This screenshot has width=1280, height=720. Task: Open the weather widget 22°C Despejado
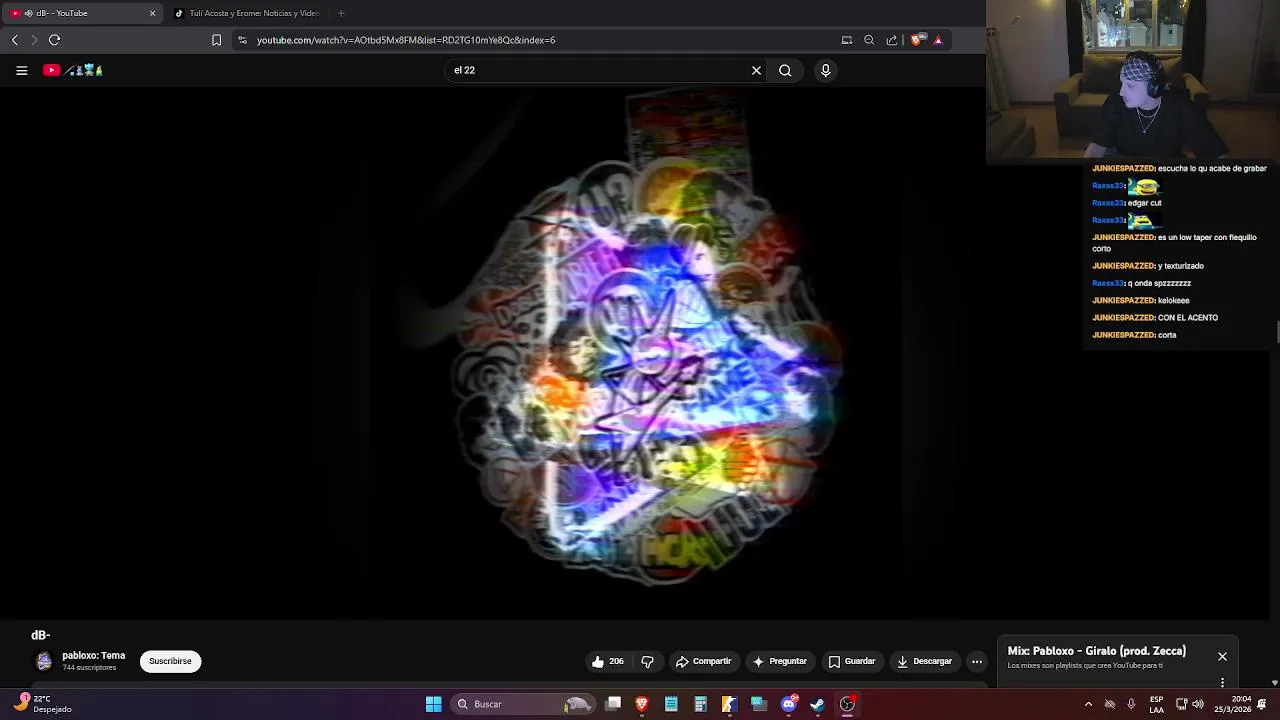(42, 704)
